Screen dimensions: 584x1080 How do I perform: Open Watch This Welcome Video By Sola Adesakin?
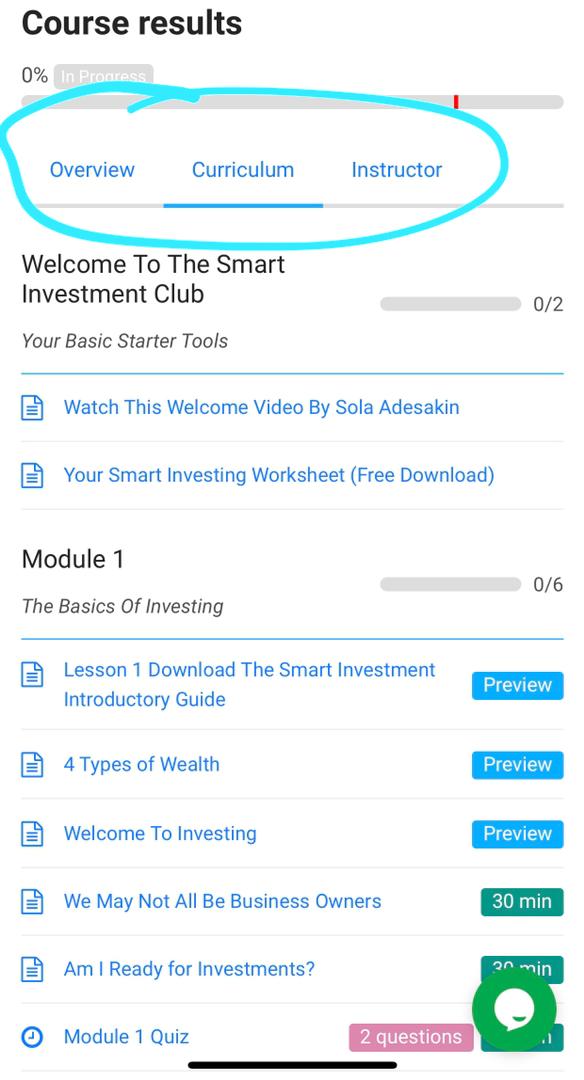click(262, 407)
